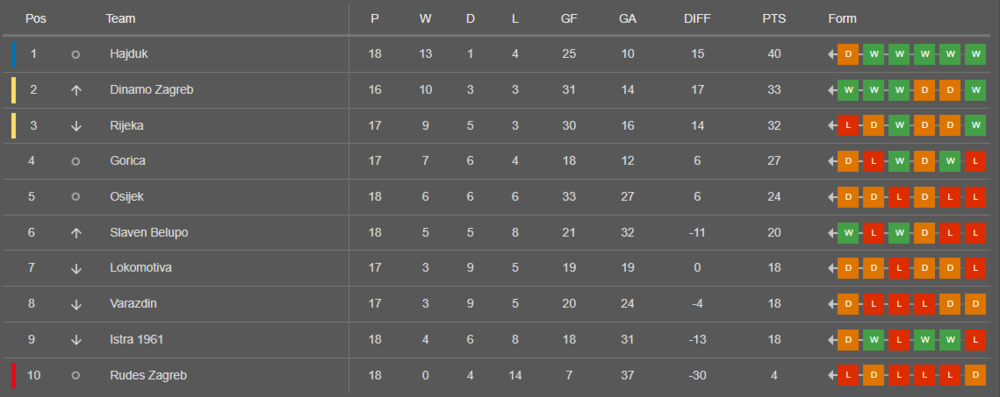Click the up arrow next to Slaven Belupo

76,233
